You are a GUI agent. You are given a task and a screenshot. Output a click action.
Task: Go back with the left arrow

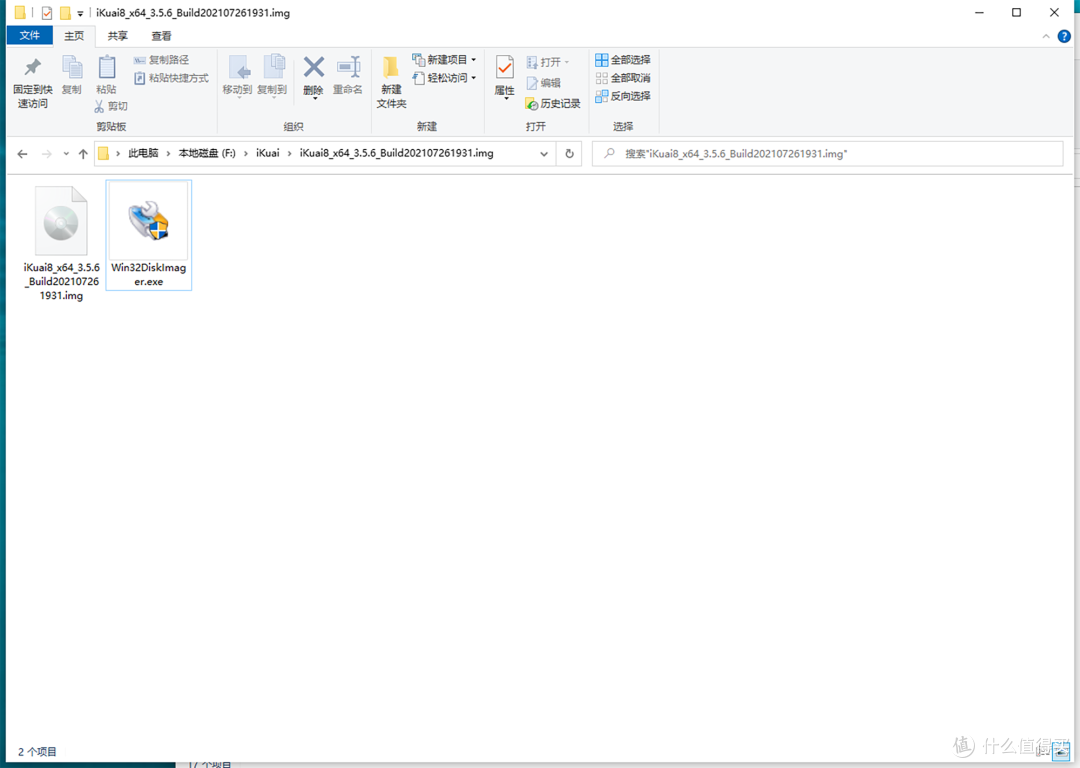point(22,154)
